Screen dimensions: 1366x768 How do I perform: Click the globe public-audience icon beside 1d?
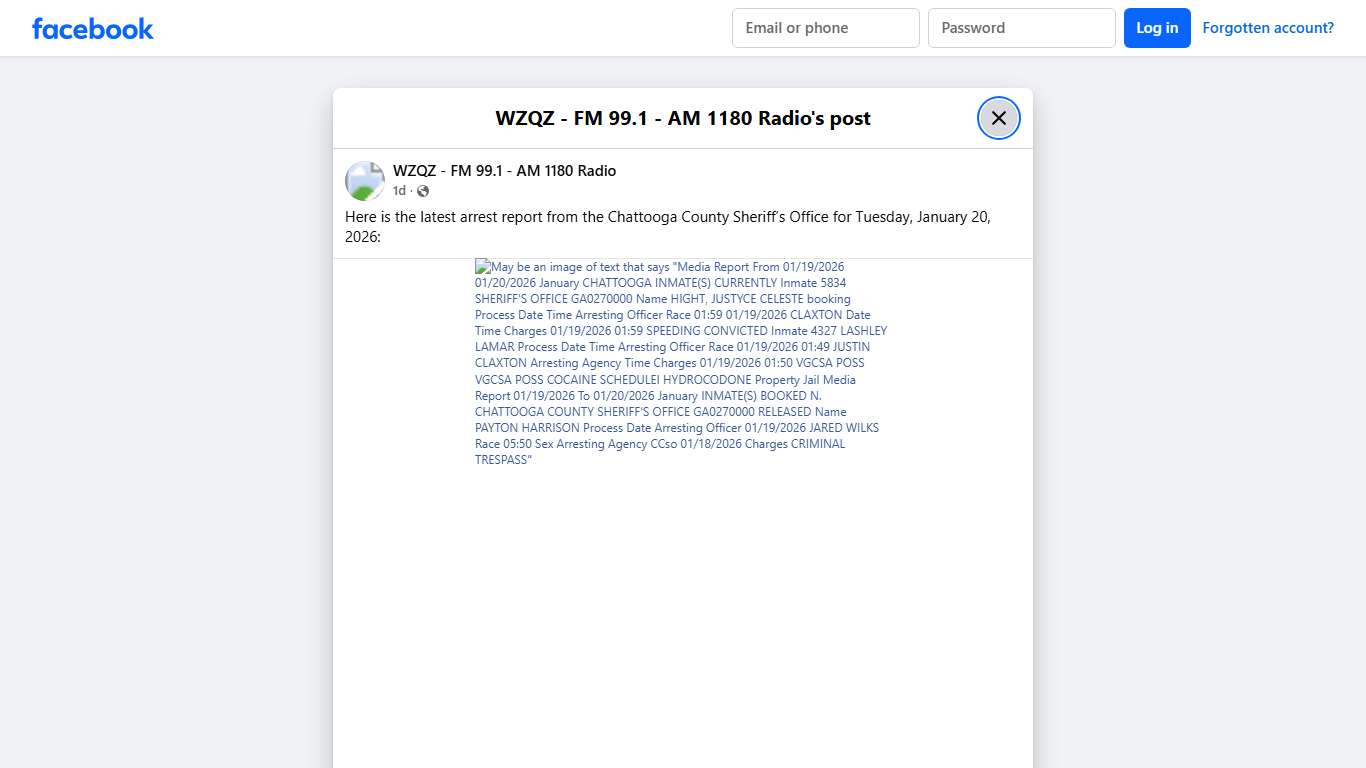[x=422, y=190]
